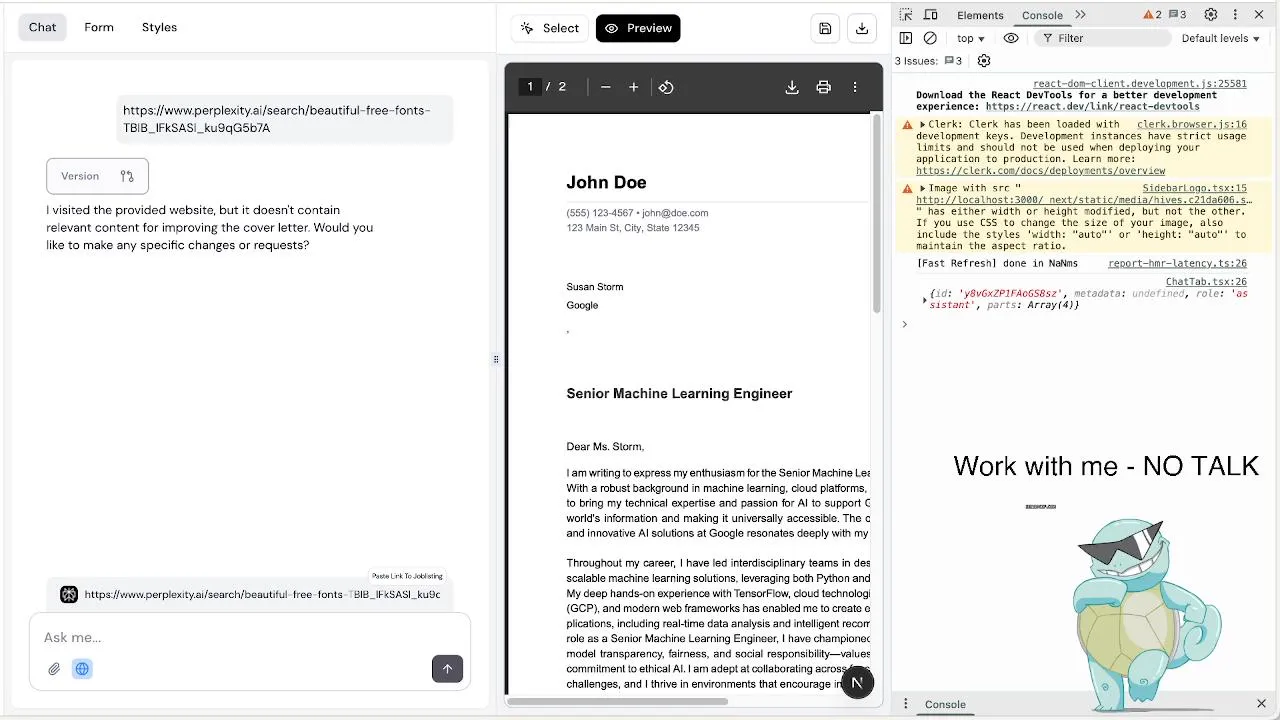
Task: Activate the DevTools inspect element picker
Action: pyautogui.click(x=905, y=15)
